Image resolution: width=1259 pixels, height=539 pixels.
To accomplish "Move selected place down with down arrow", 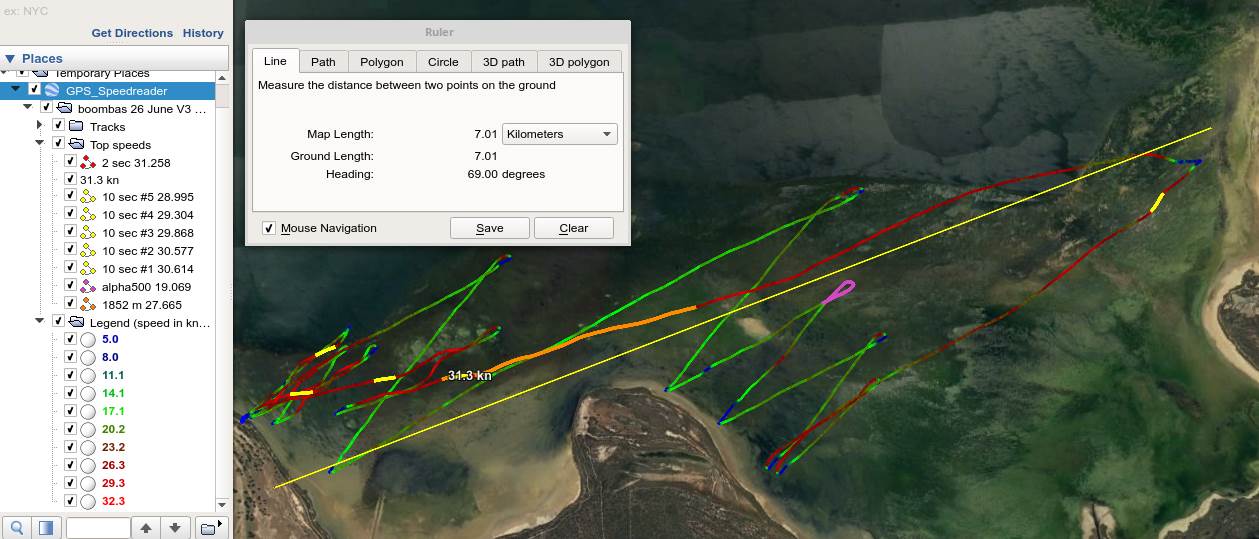I will (175, 527).
